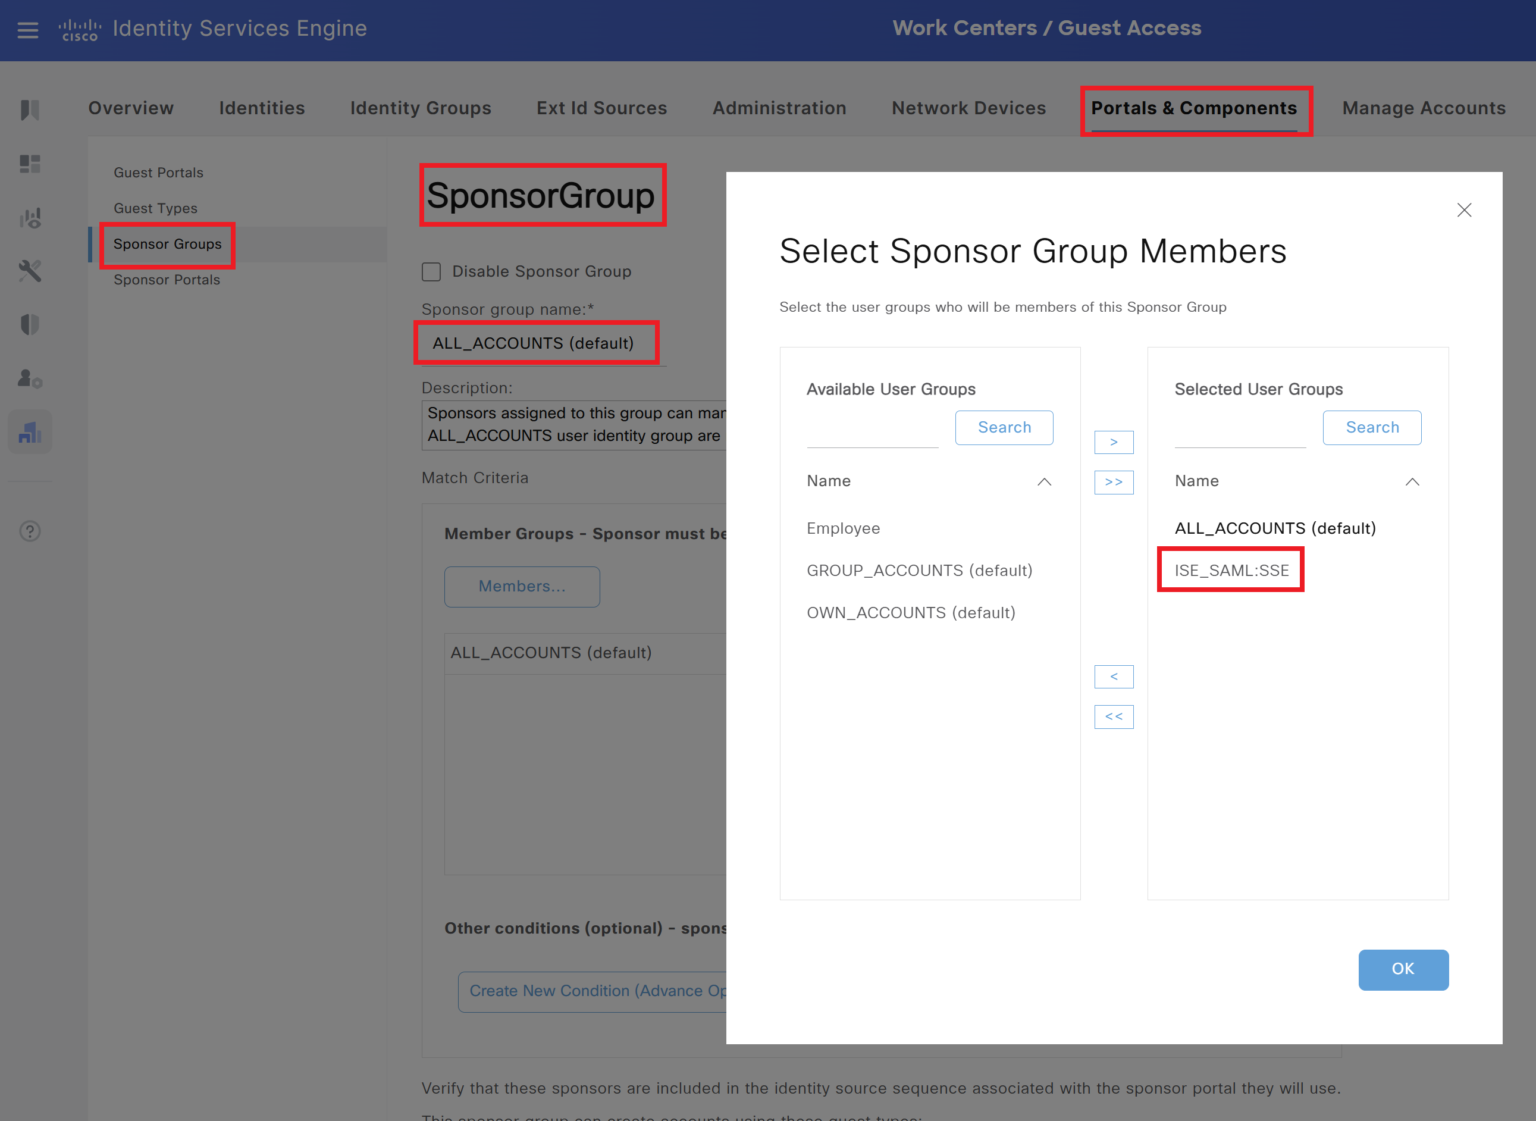Open the Help question mark icon
Screen dimensions: 1536x1121
30,531
